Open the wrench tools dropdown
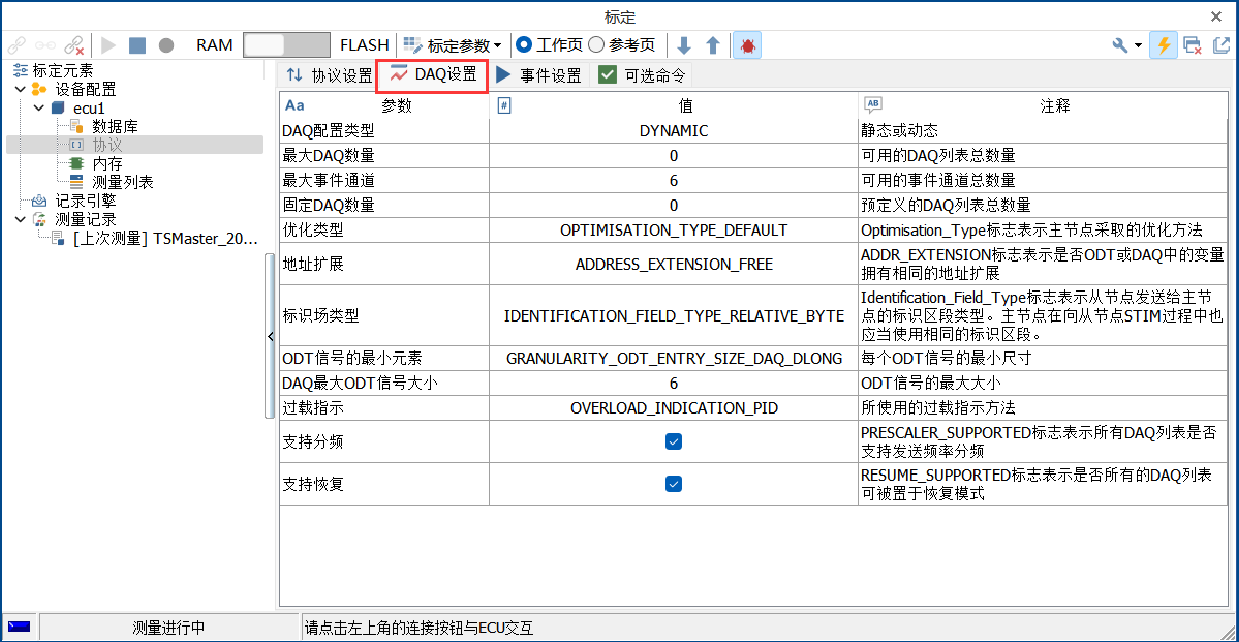The image size is (1239, 642). [x=1127, y=45]
